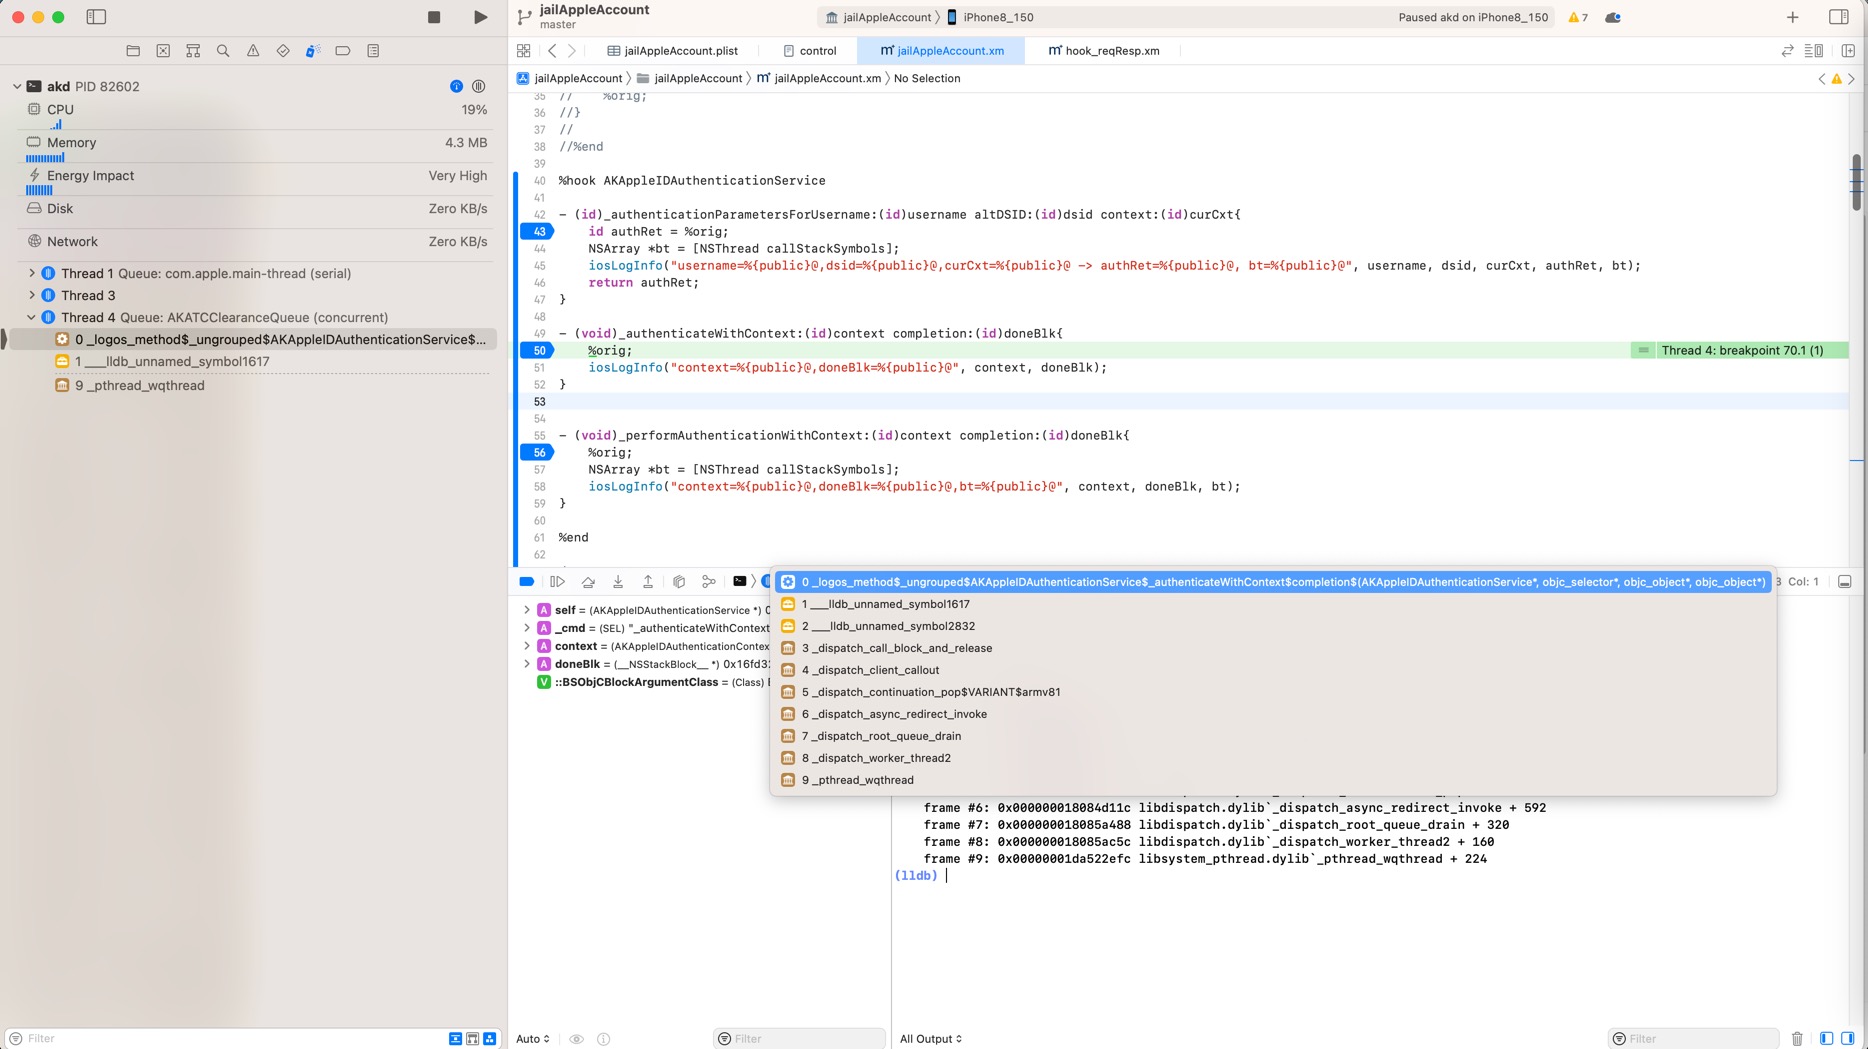Expand the context variable
This screenshot has width=1868, height=1049.
[527, 646]
